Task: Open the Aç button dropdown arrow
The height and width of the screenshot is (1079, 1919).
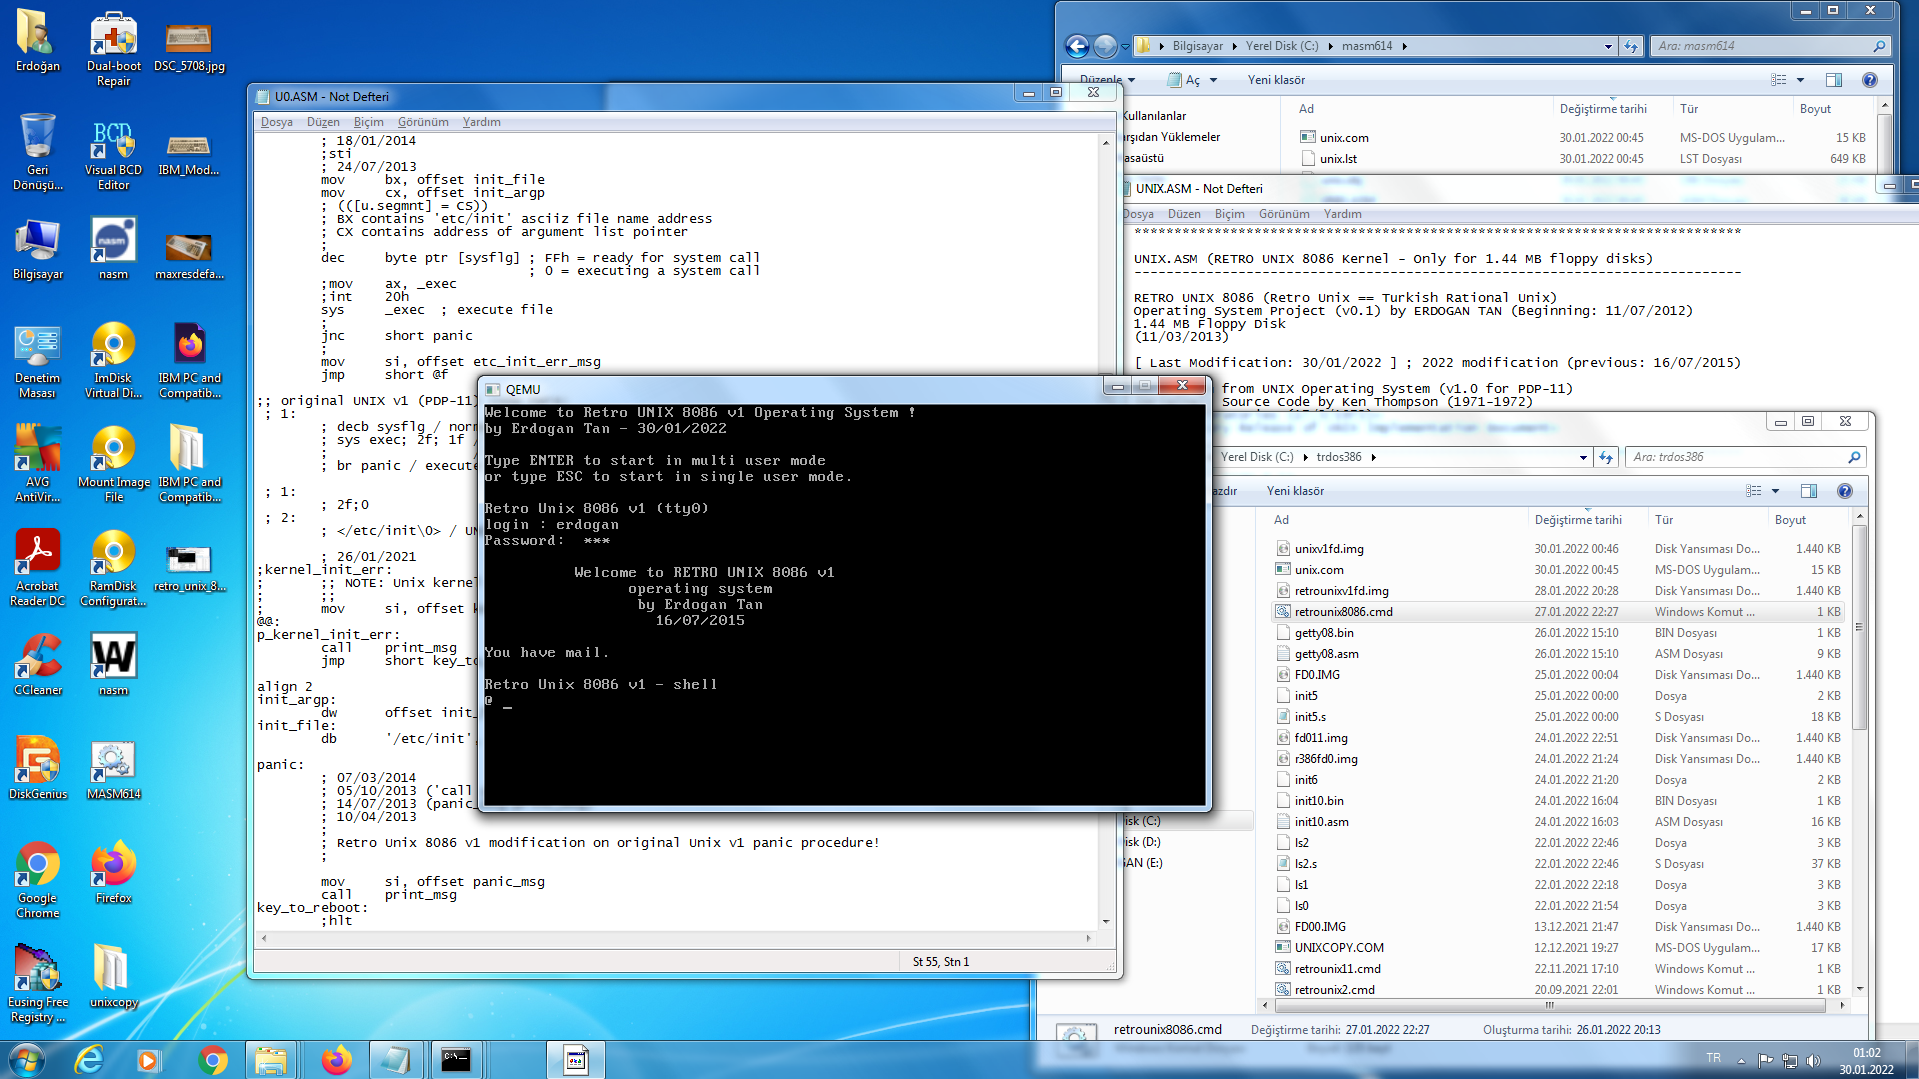Action: pyautogui.click(x=1213, y=80)
